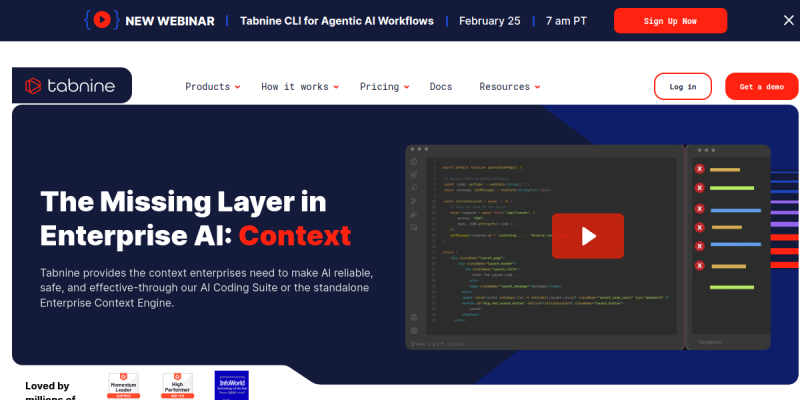Click the settings gear in the editor sidebar
Image resolution: width=800 pixels, height=400 pixels.
pyautogui.click(x=414, y=330)
